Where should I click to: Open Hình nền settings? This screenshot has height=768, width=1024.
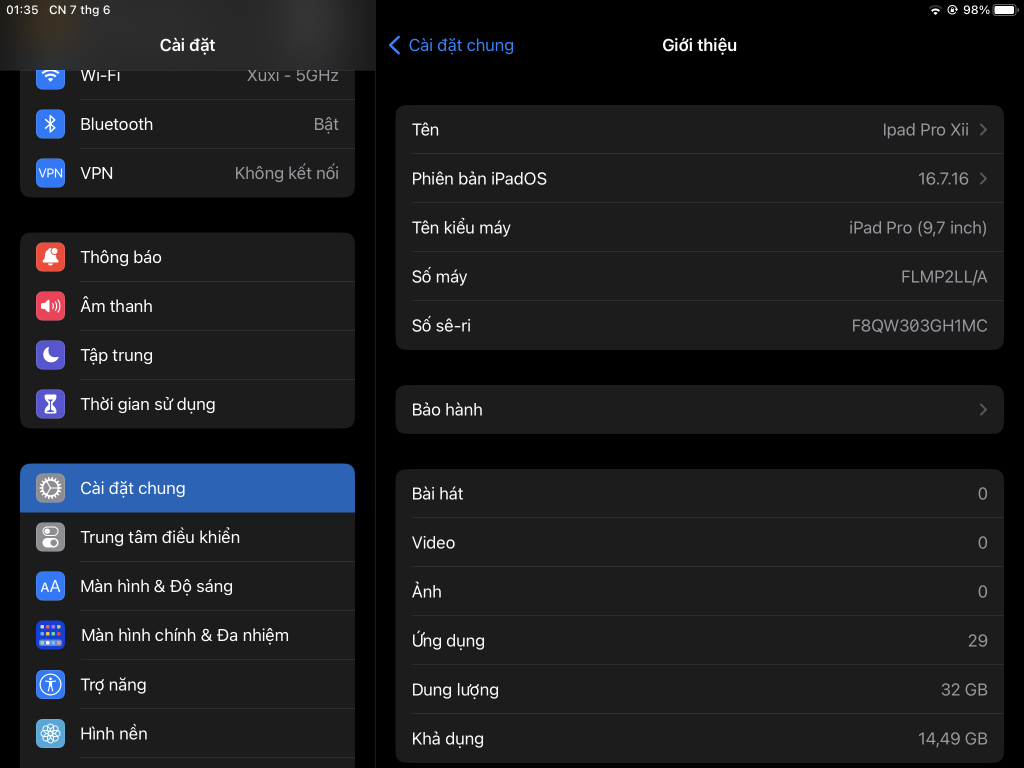point(187,733)
